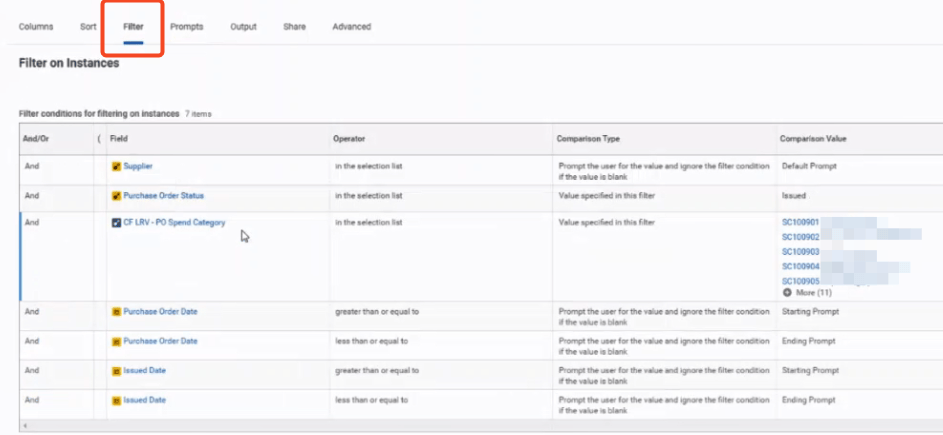This screenshot has width=943, height=435.
Task: Click the open parenthesis column header
Action: 99,139
